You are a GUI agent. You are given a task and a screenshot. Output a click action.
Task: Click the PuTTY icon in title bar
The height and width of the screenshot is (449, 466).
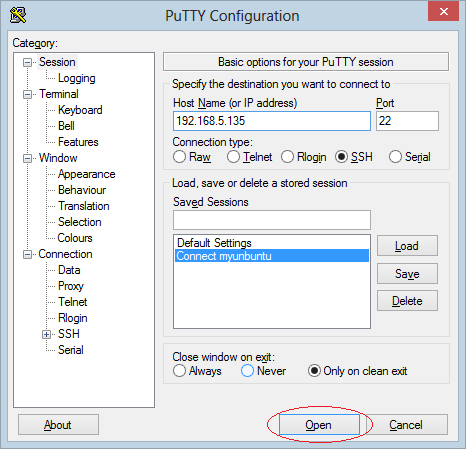click(18, 15)
